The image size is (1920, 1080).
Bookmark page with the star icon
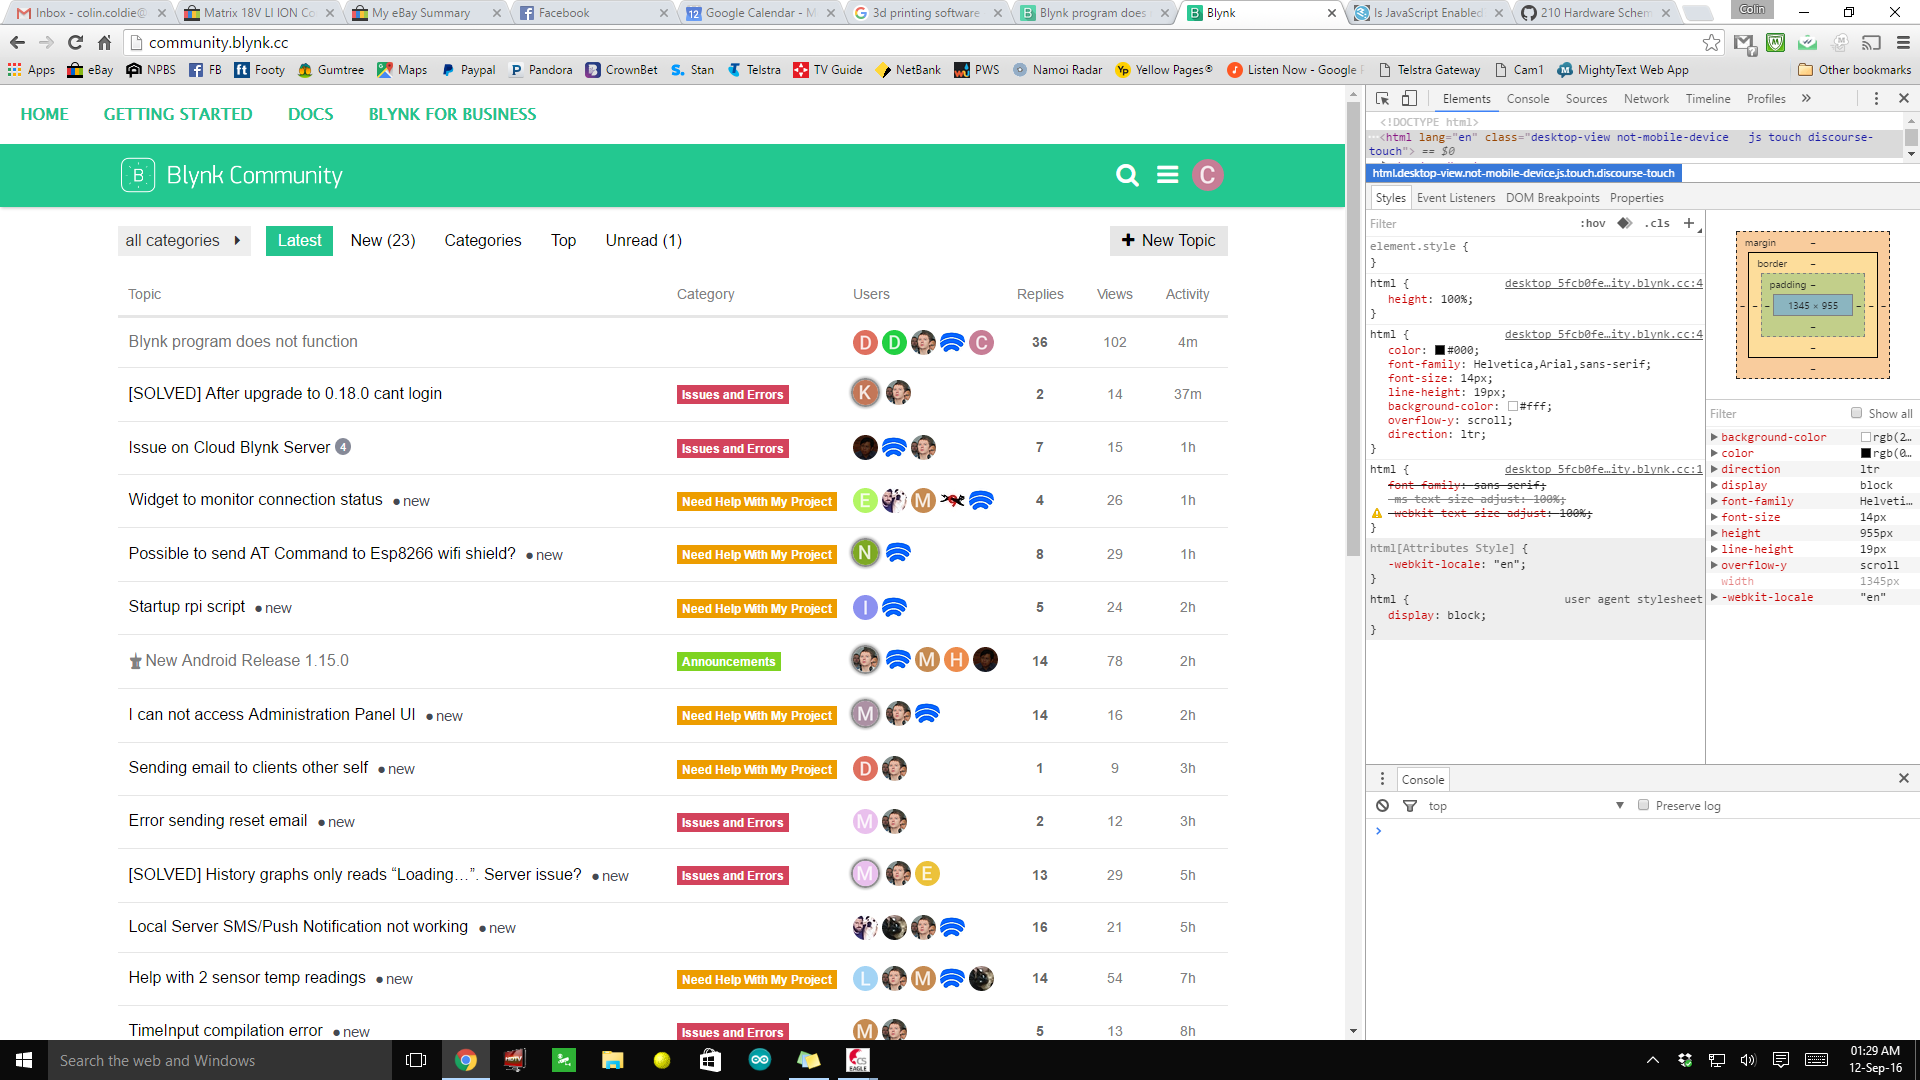point(1711,43)
